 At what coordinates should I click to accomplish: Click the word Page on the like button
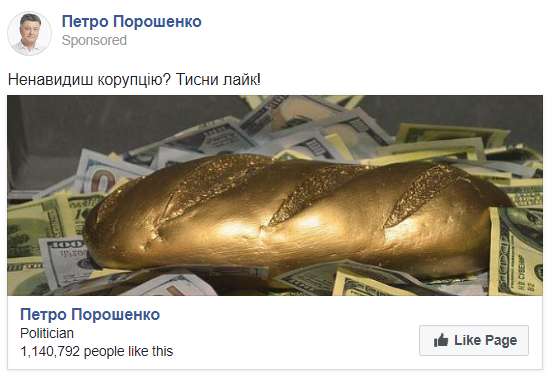click(x=501, y=341)
